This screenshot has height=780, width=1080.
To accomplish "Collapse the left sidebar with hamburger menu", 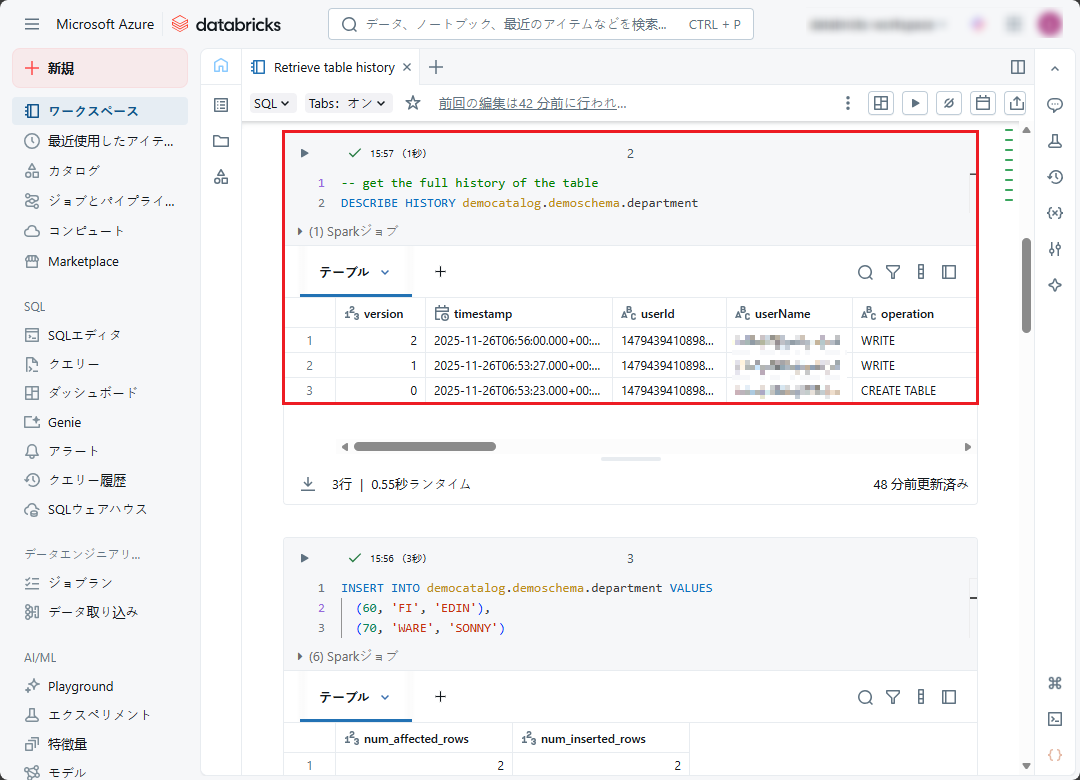I will click(32, 24).
